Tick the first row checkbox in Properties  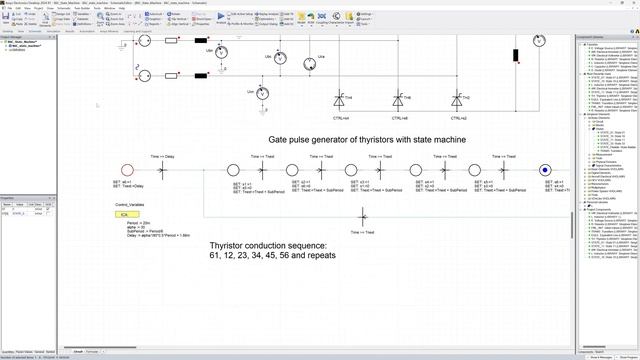click(x=49, y=209)
